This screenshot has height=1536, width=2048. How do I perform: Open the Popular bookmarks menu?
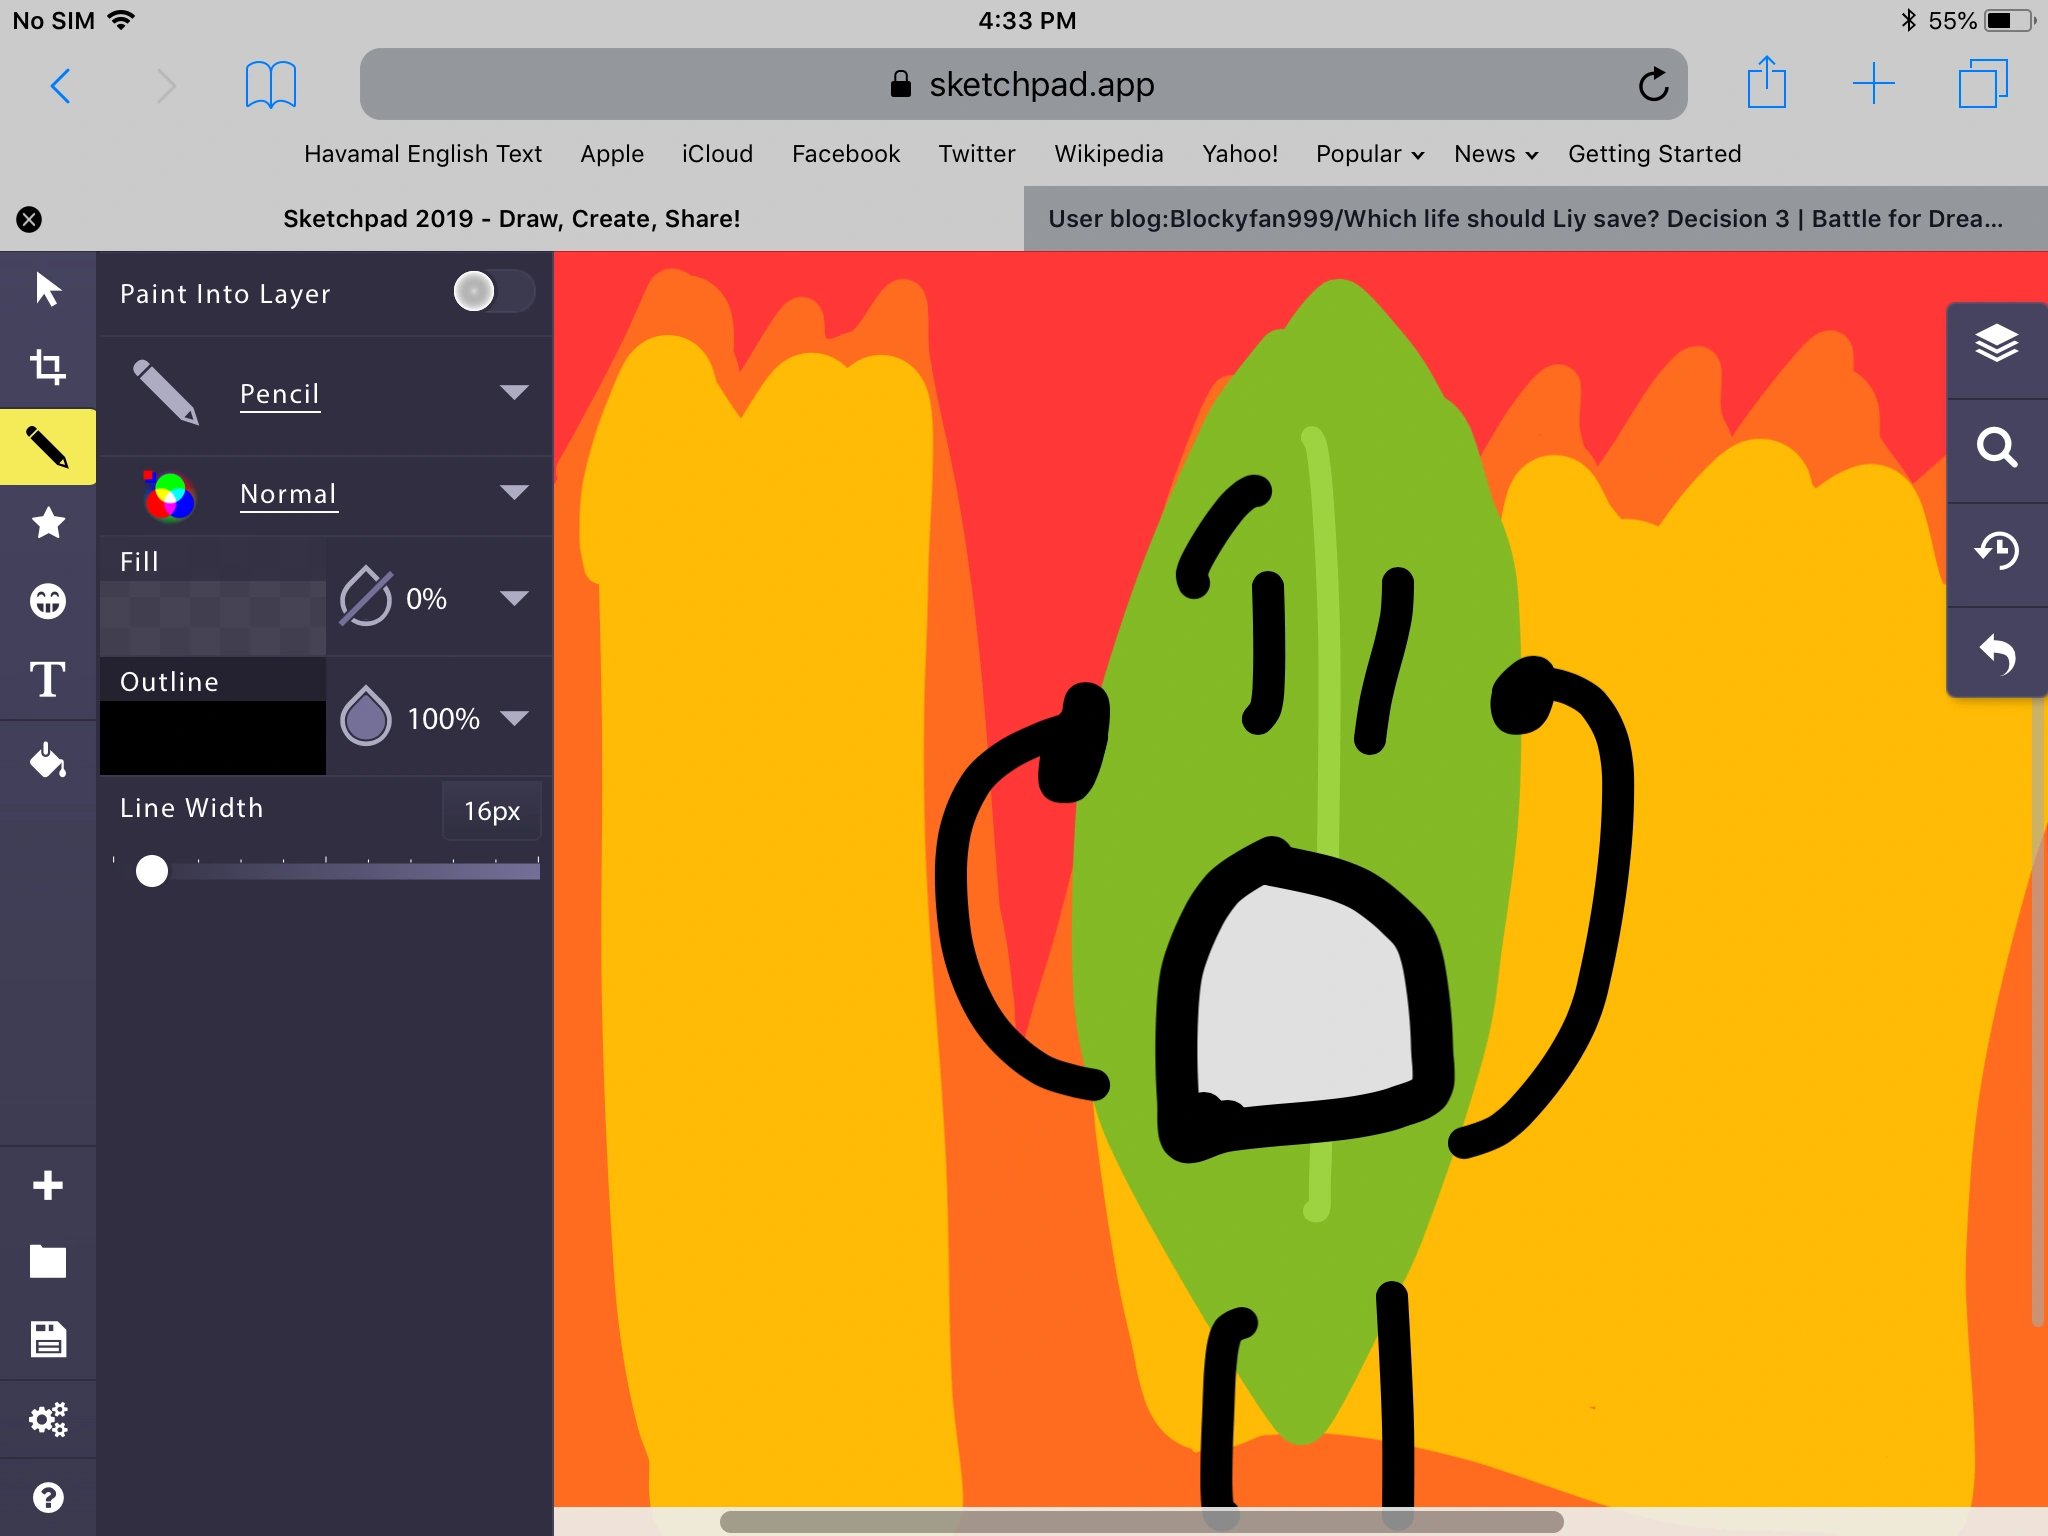pos(1368,154)
